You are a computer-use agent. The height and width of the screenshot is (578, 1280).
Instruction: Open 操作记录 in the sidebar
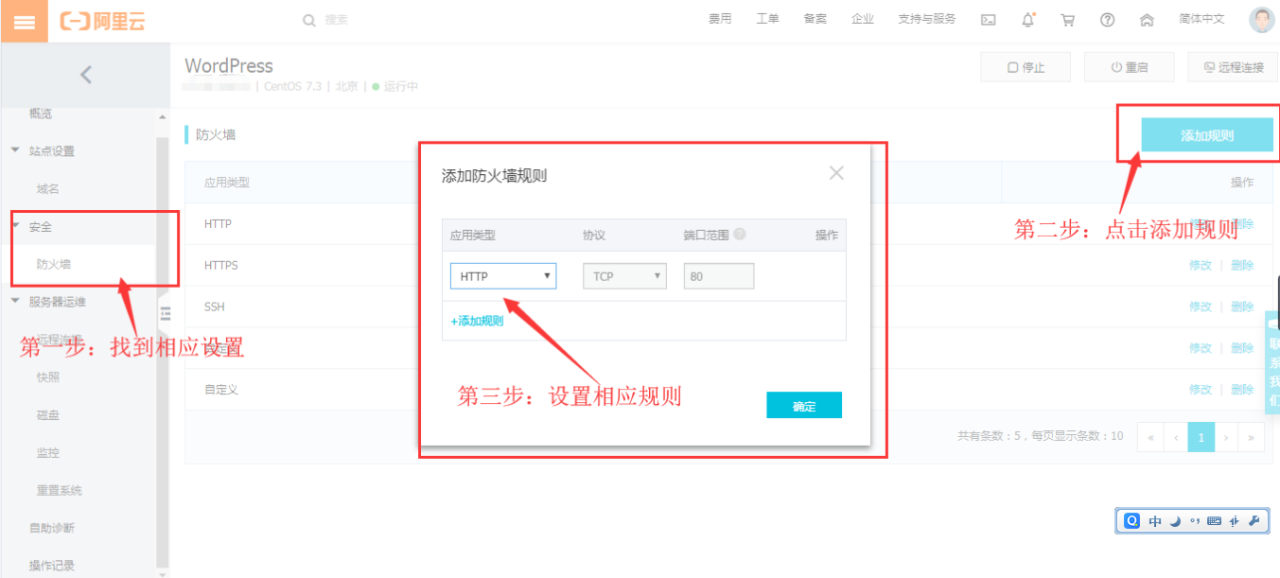click(x=52, y=566)
